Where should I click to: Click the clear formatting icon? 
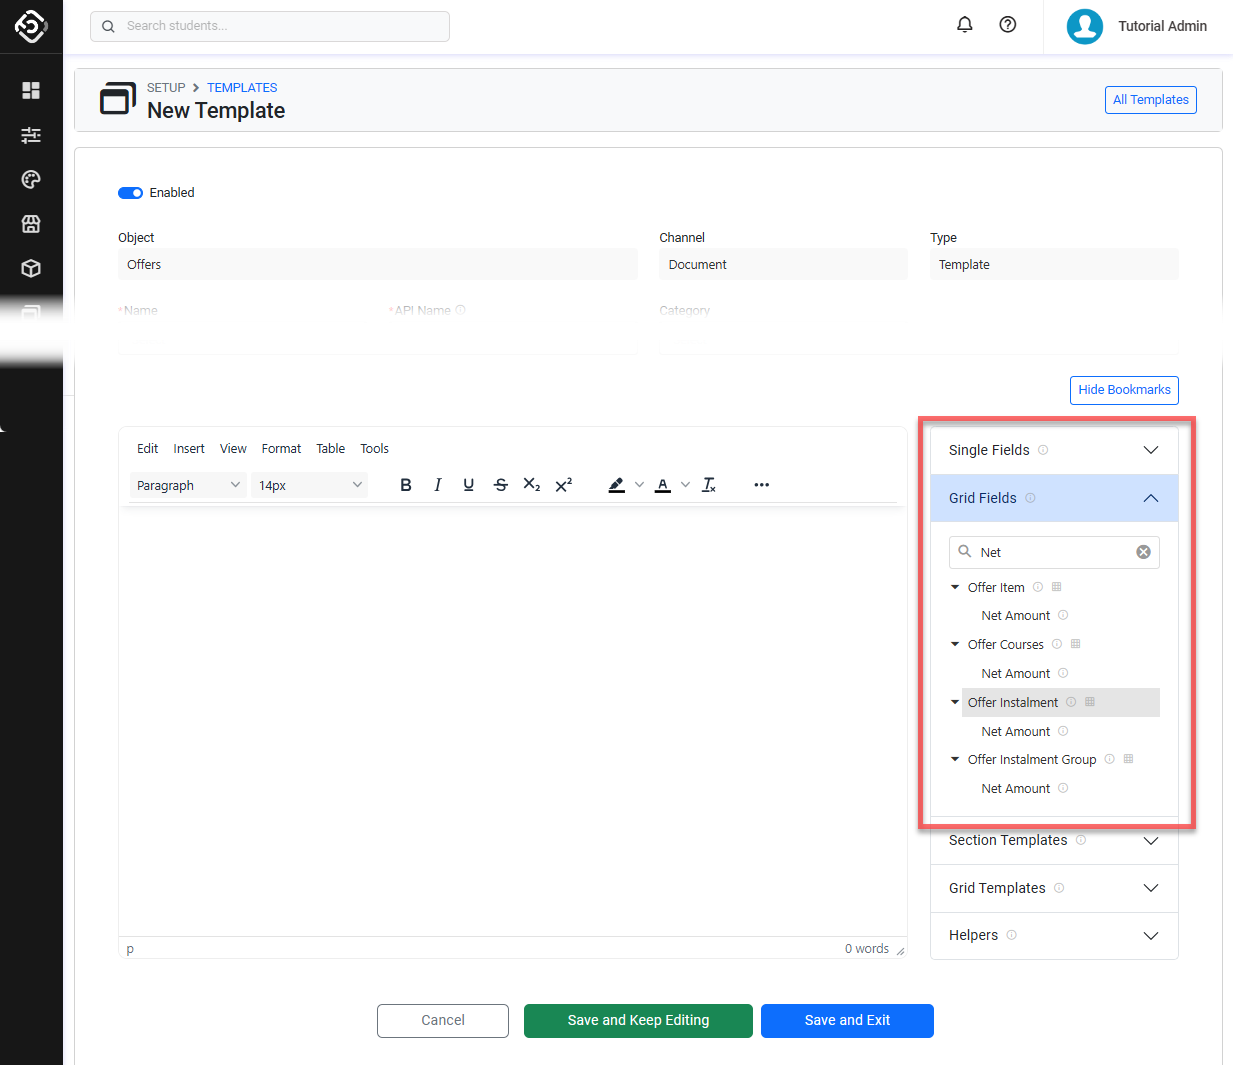coord(709,485)
